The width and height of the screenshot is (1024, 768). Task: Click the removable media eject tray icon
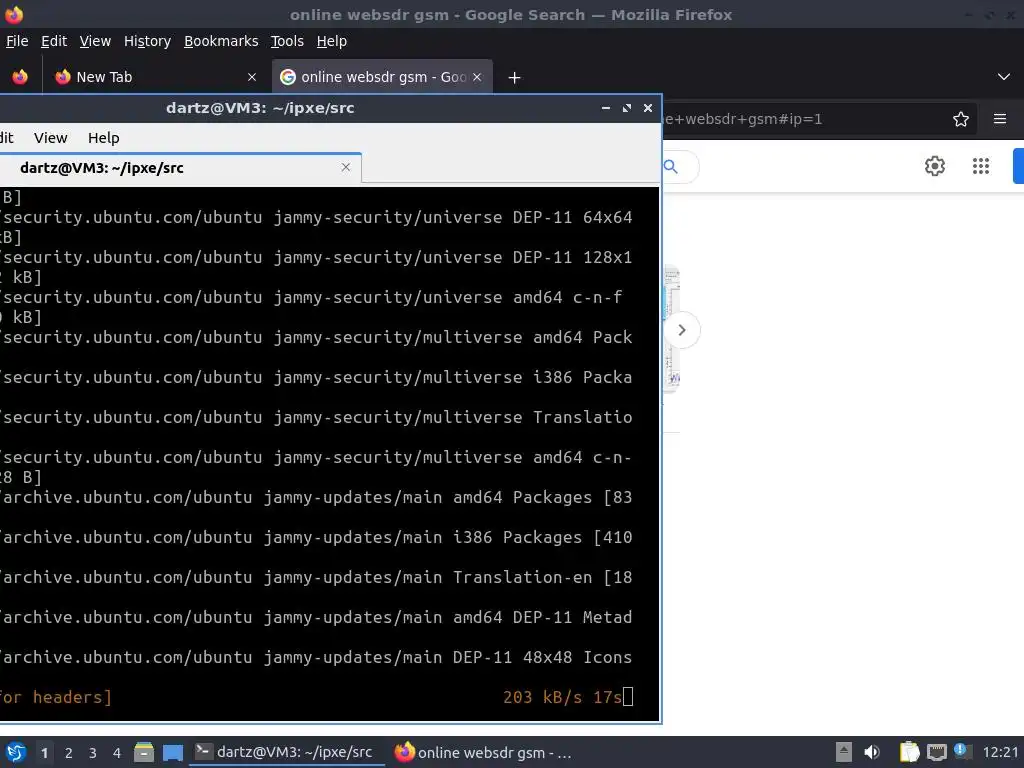pyautogui.click(x=843, y=752)
